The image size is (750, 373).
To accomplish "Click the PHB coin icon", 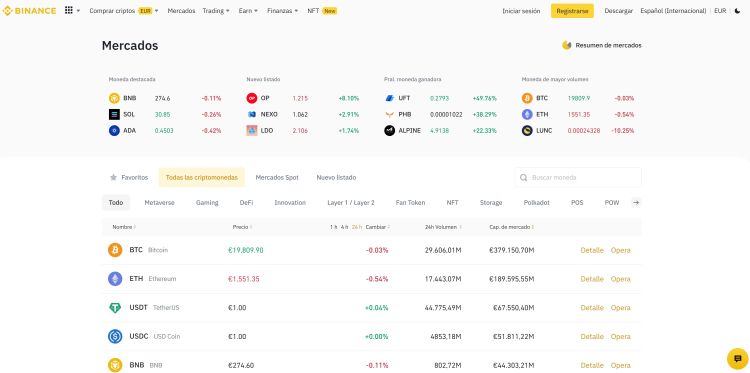I will tap(389, 114).
